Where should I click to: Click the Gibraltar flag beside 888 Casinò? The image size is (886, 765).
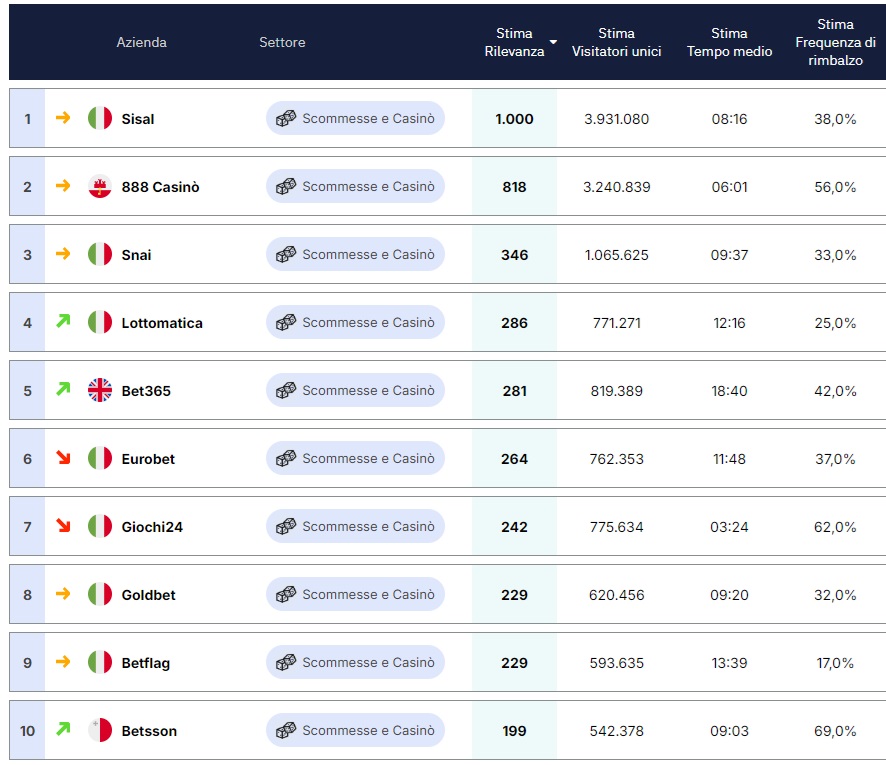coord(100,186)
